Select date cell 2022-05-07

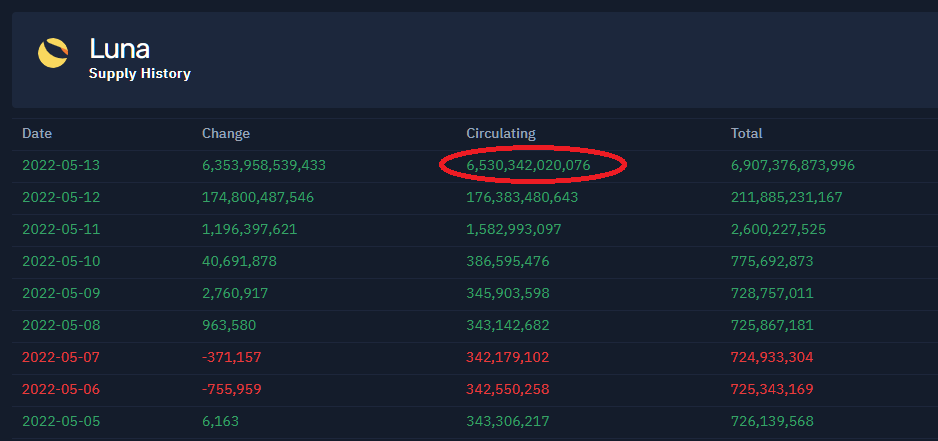tap(61, 357)
